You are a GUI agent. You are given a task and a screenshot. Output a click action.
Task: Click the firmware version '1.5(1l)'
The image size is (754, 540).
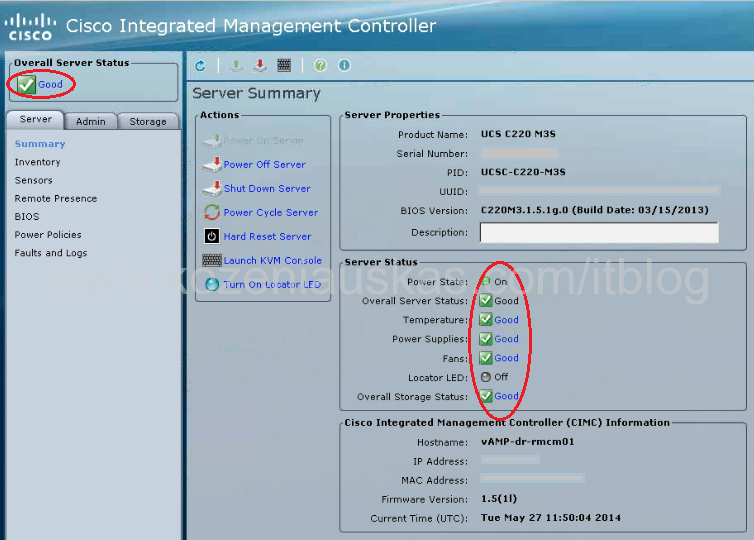click(499, 499)
